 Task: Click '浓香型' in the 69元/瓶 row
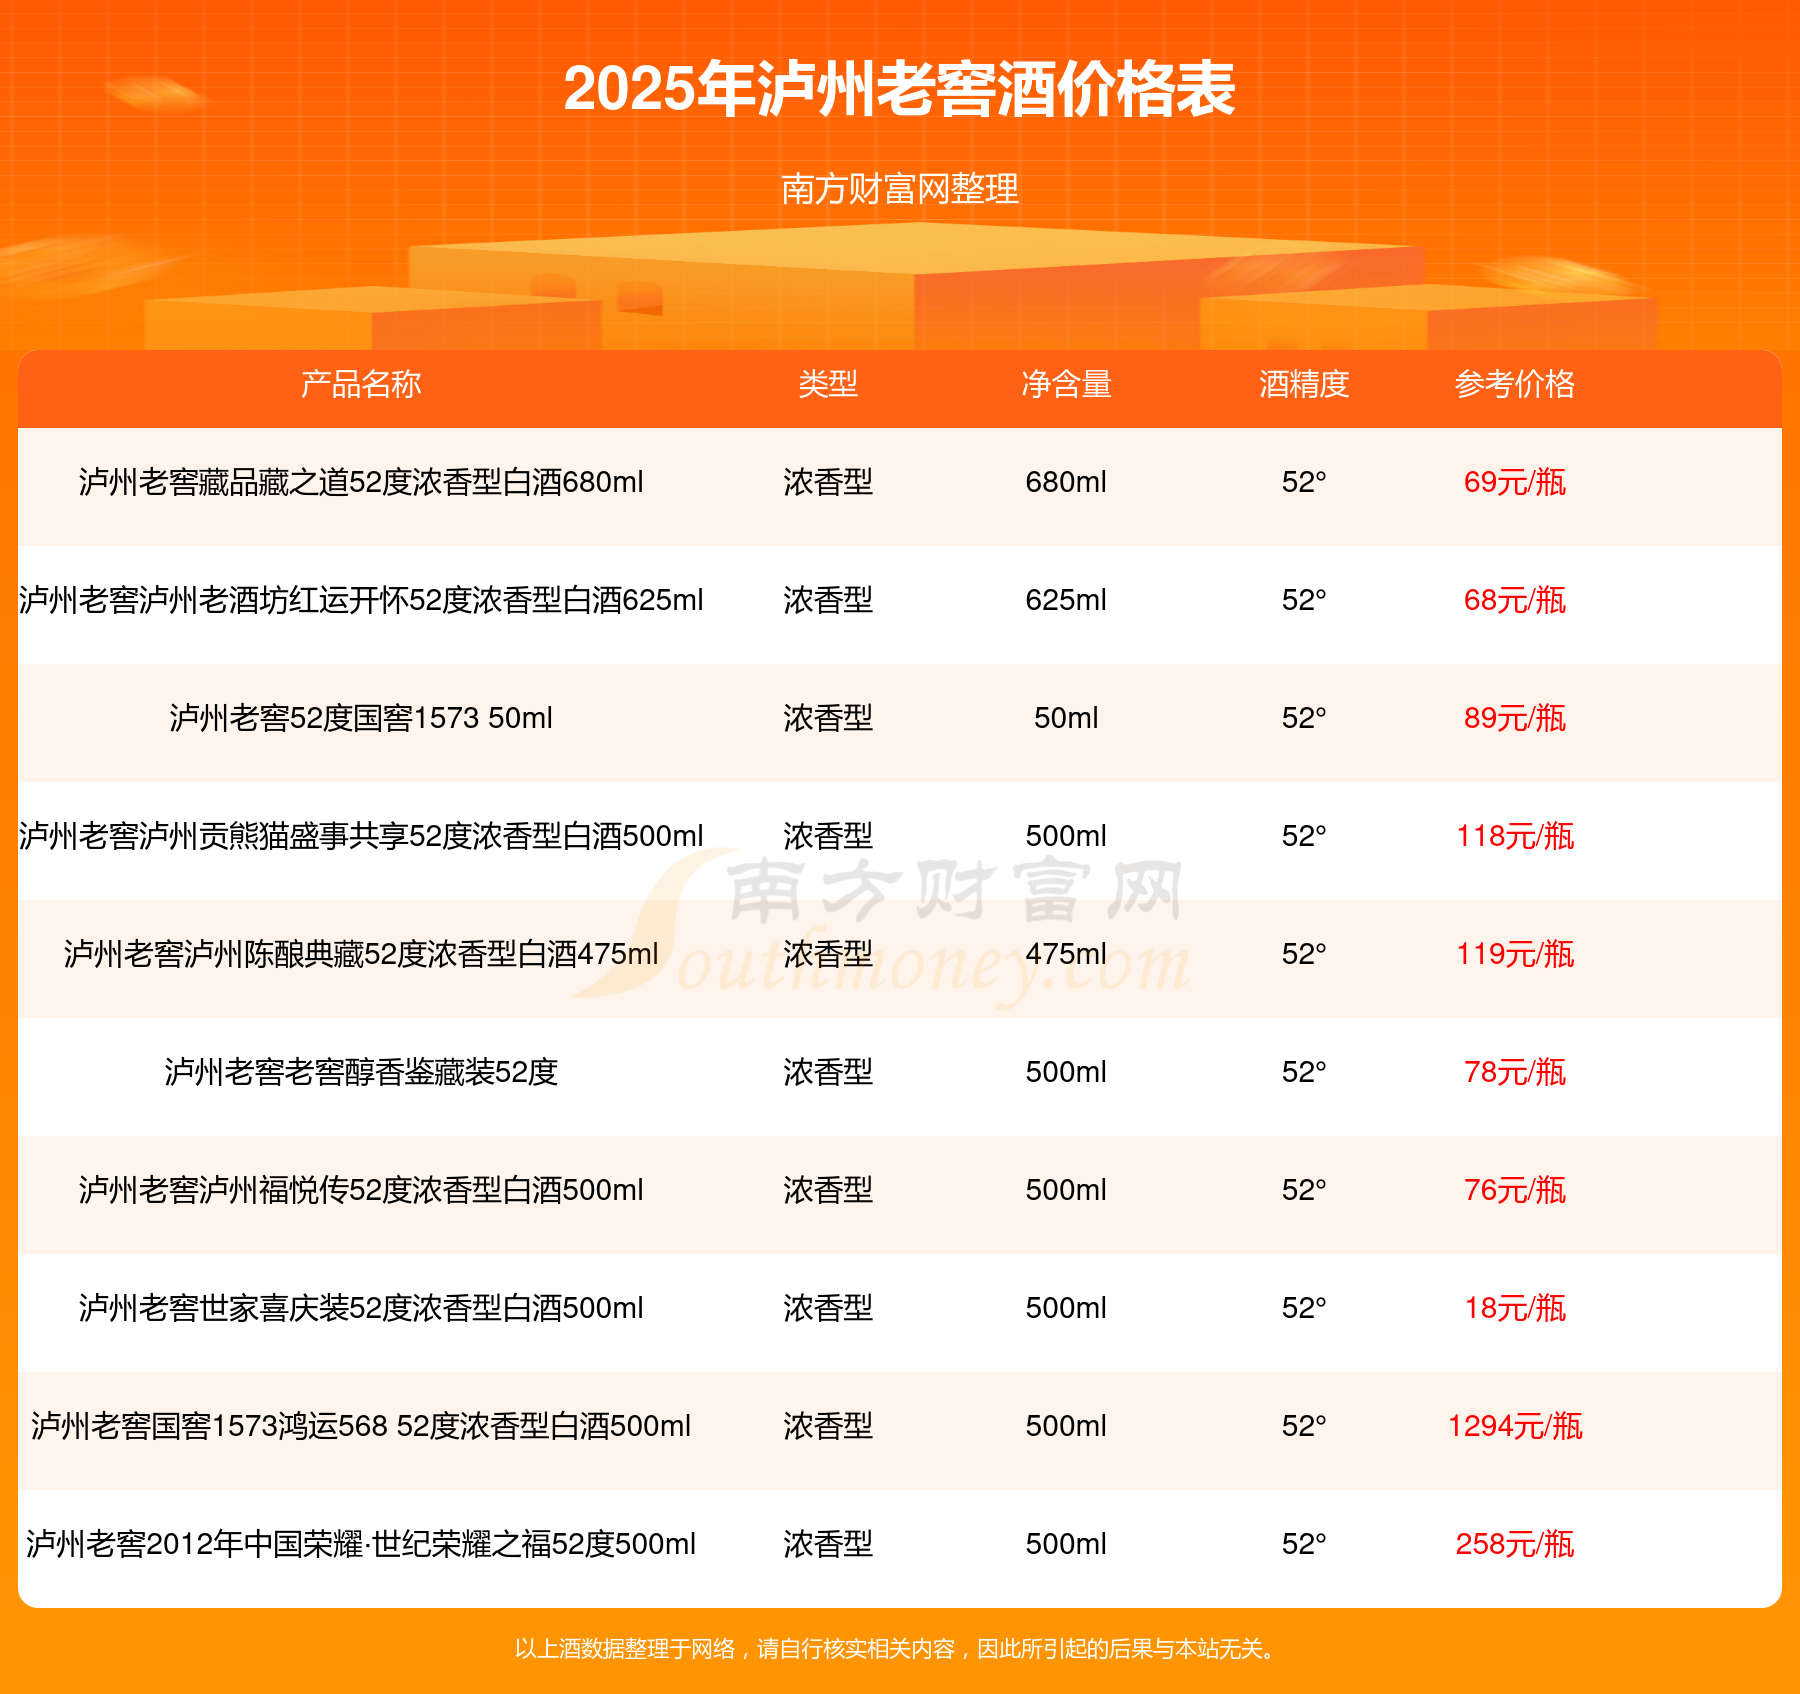tap(828, 482)
